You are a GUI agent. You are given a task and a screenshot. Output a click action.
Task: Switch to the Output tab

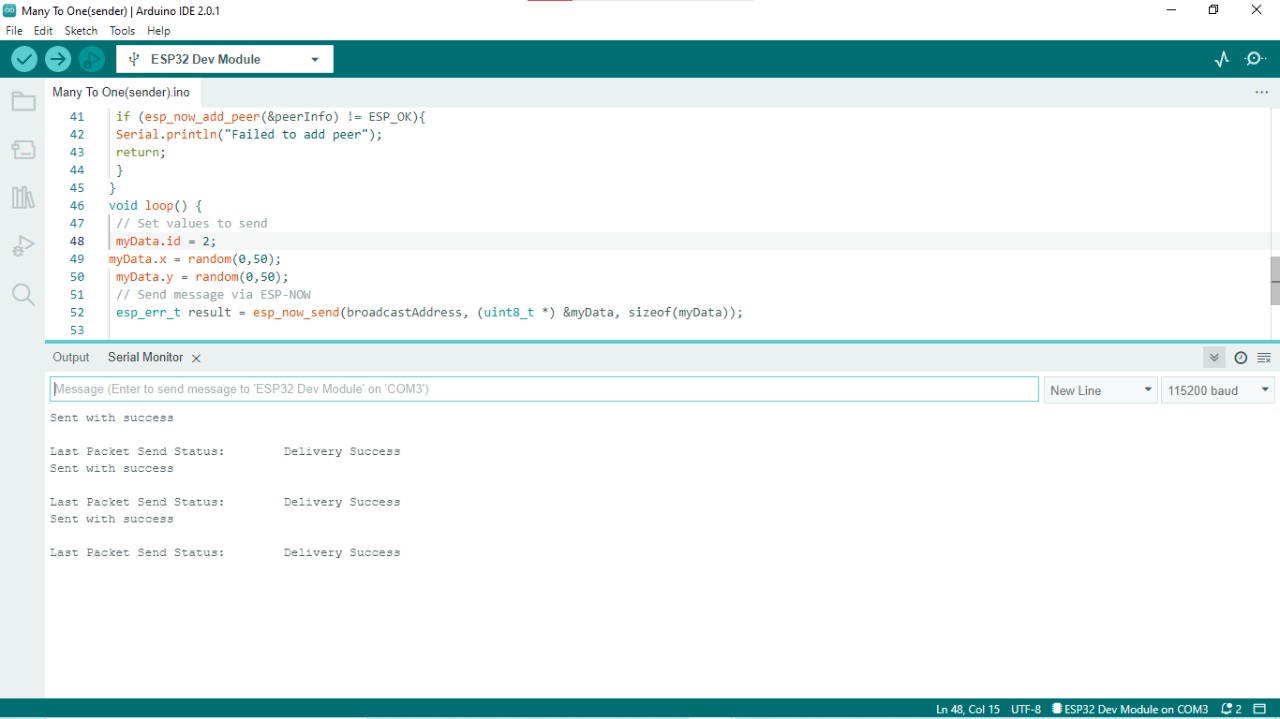tap(70, 357)
